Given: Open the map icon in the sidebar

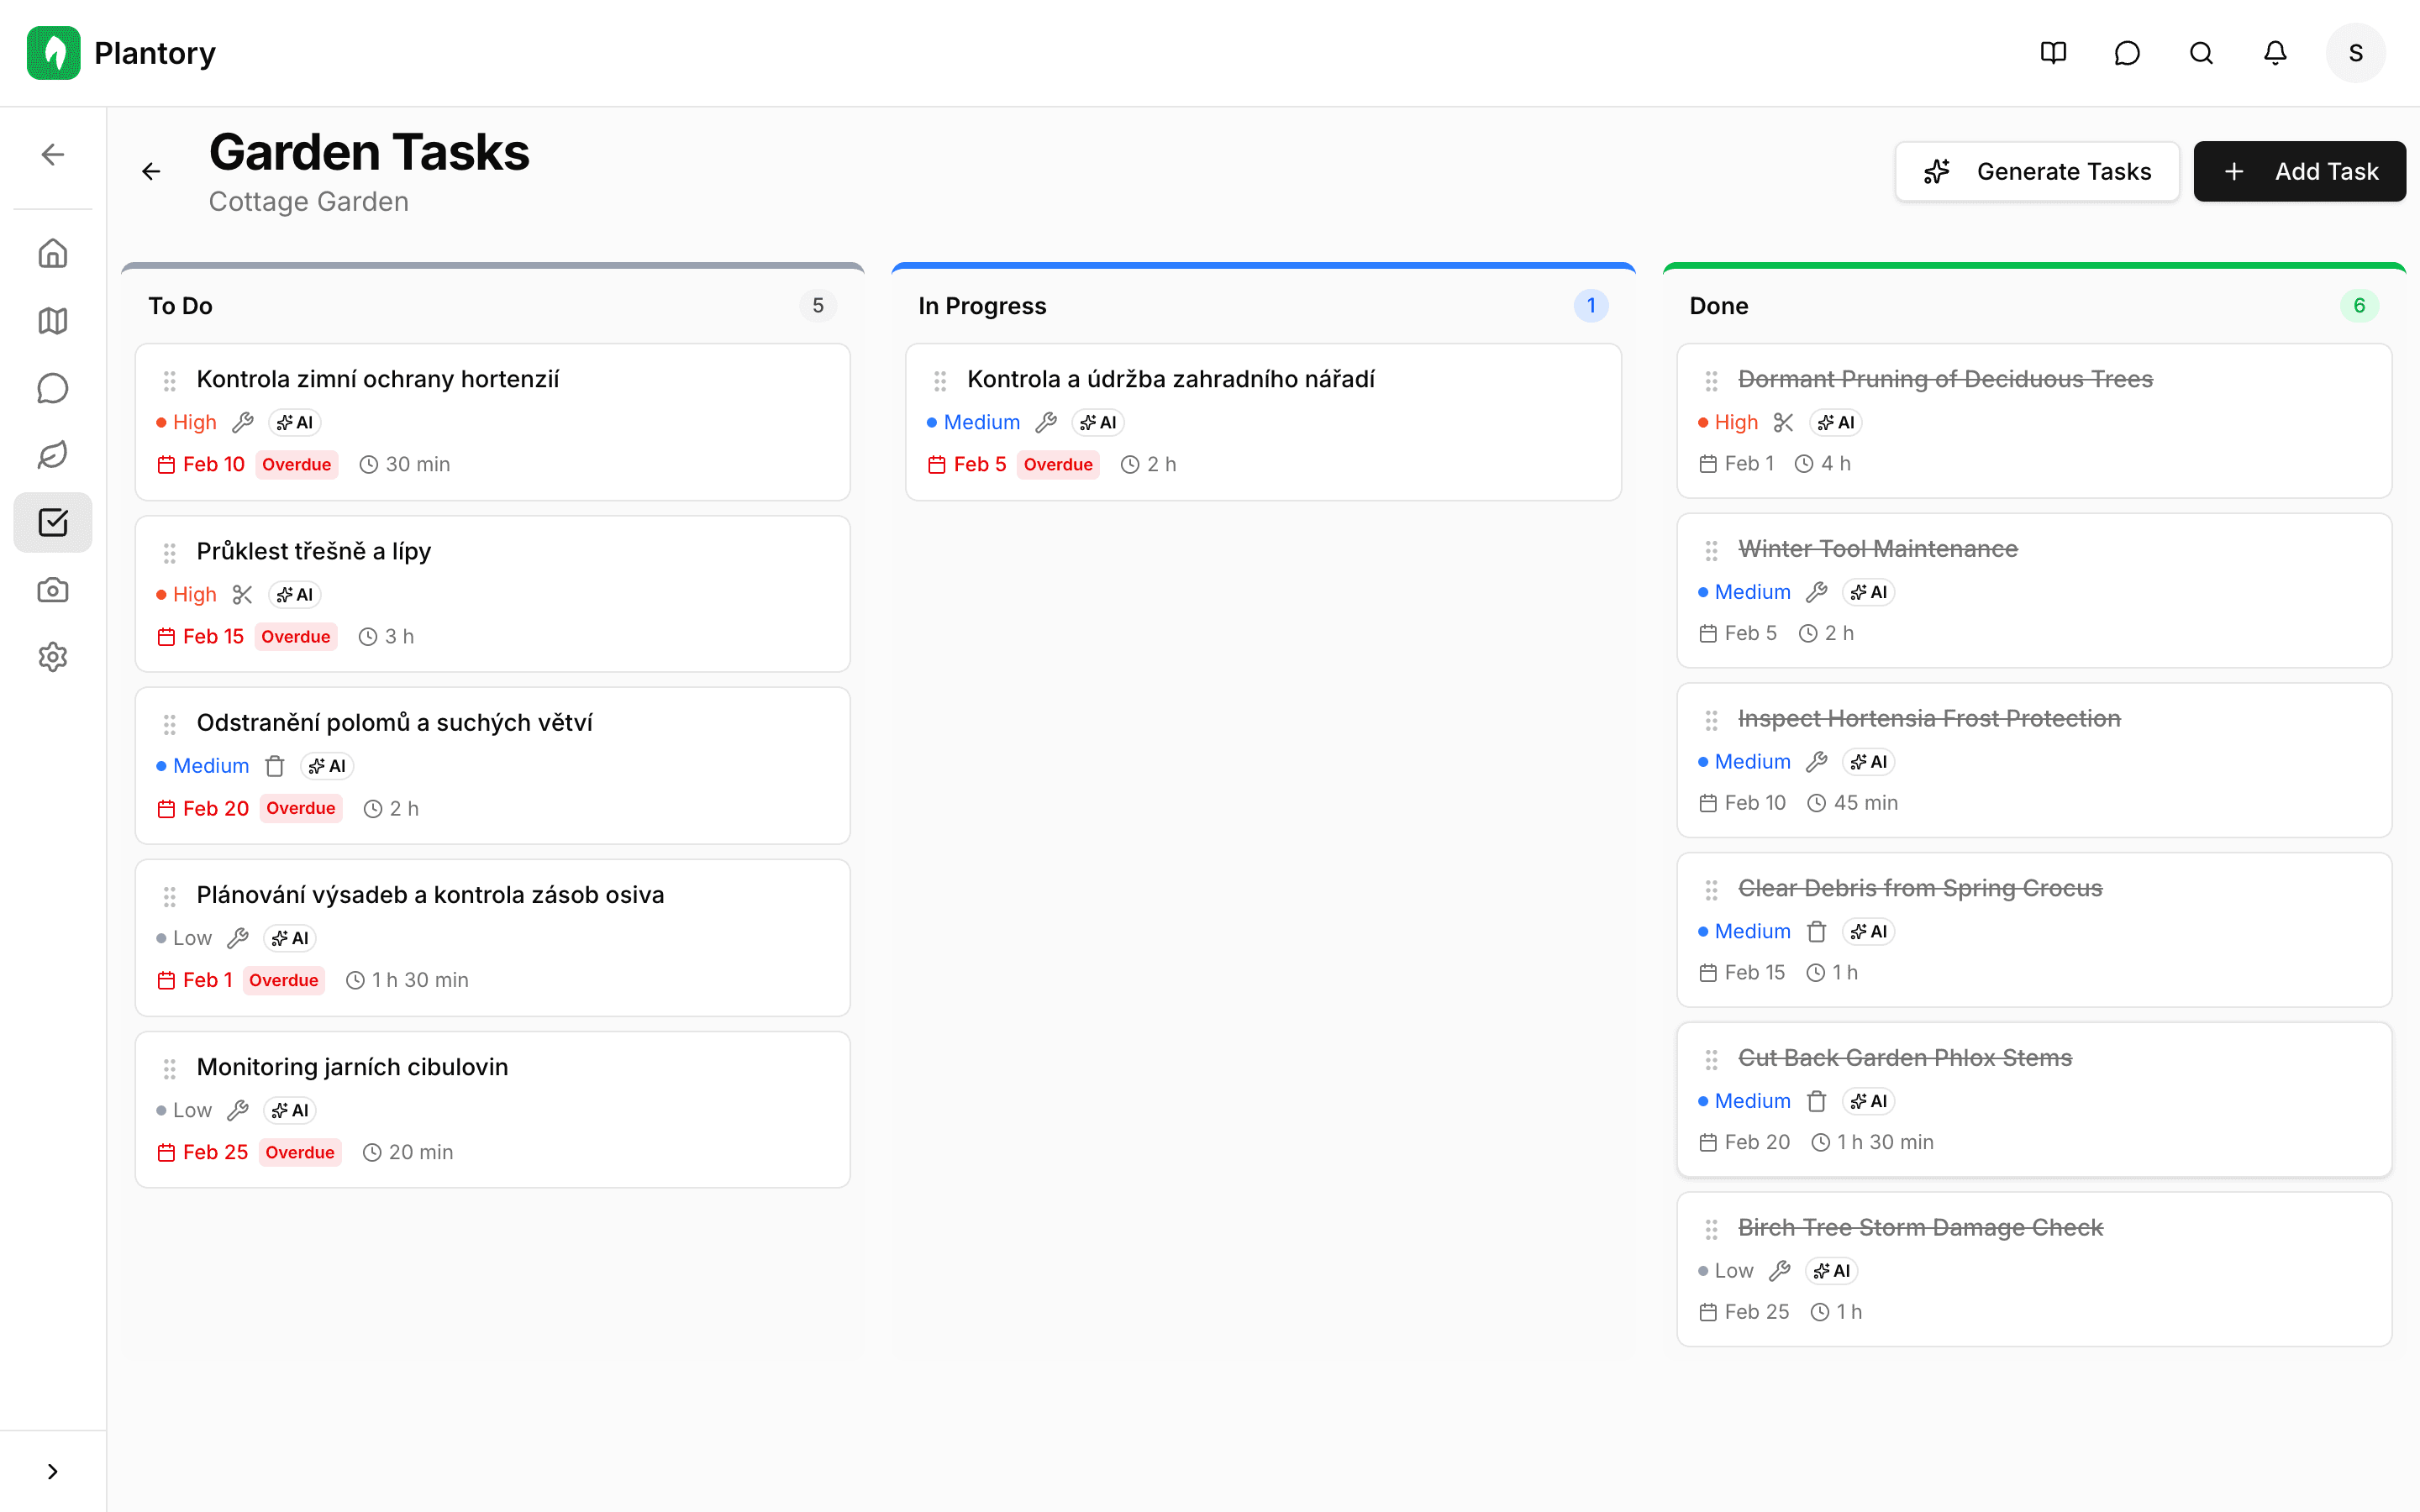Looking at the screenshot, I should (x=52, y=321).
